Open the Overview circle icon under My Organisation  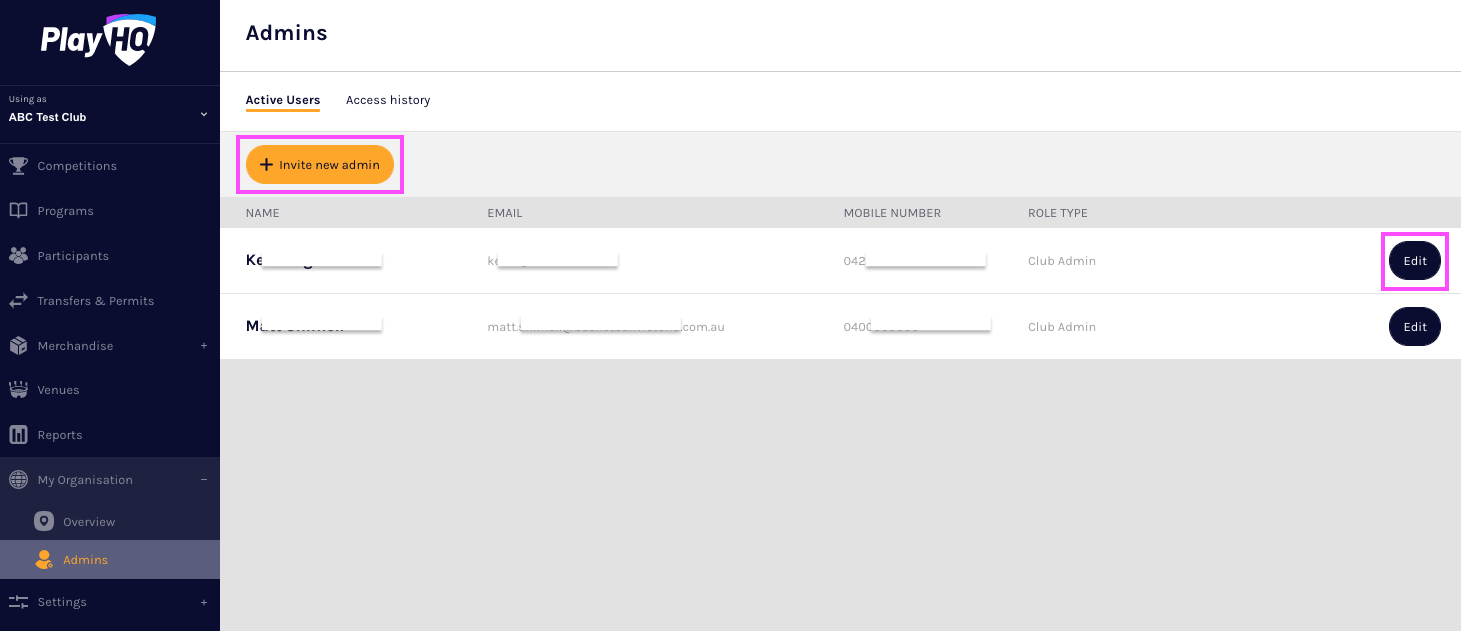tap(43, 521)
